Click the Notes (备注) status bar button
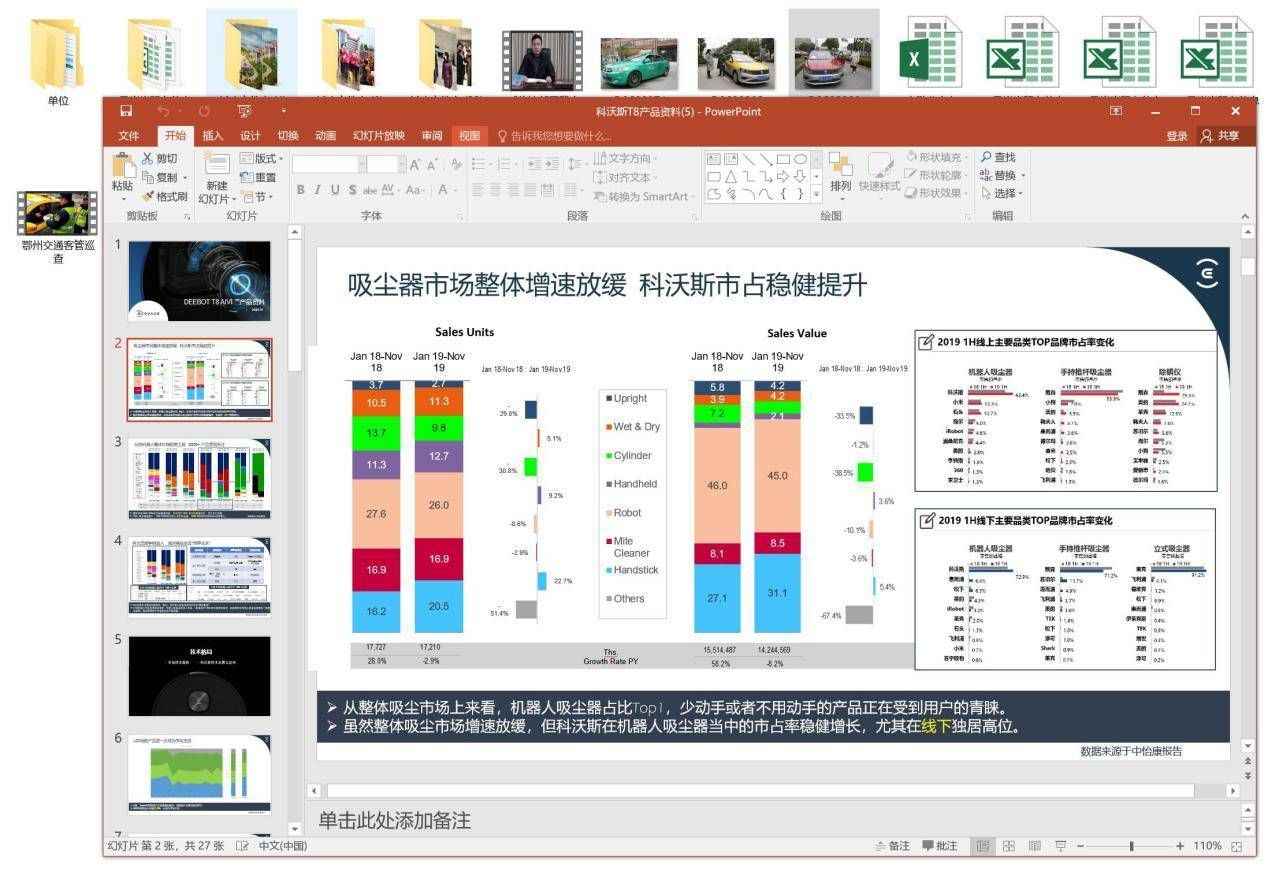 (893, 846)
